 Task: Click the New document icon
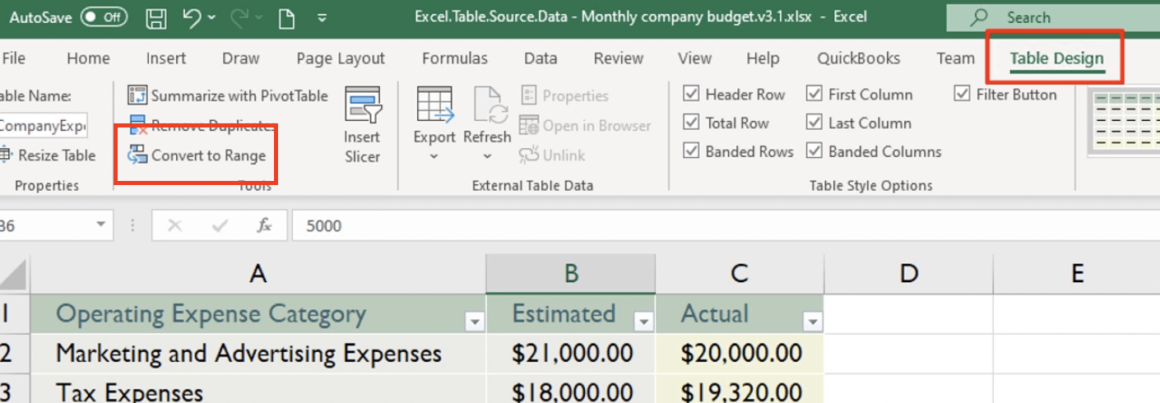point(287,18)
